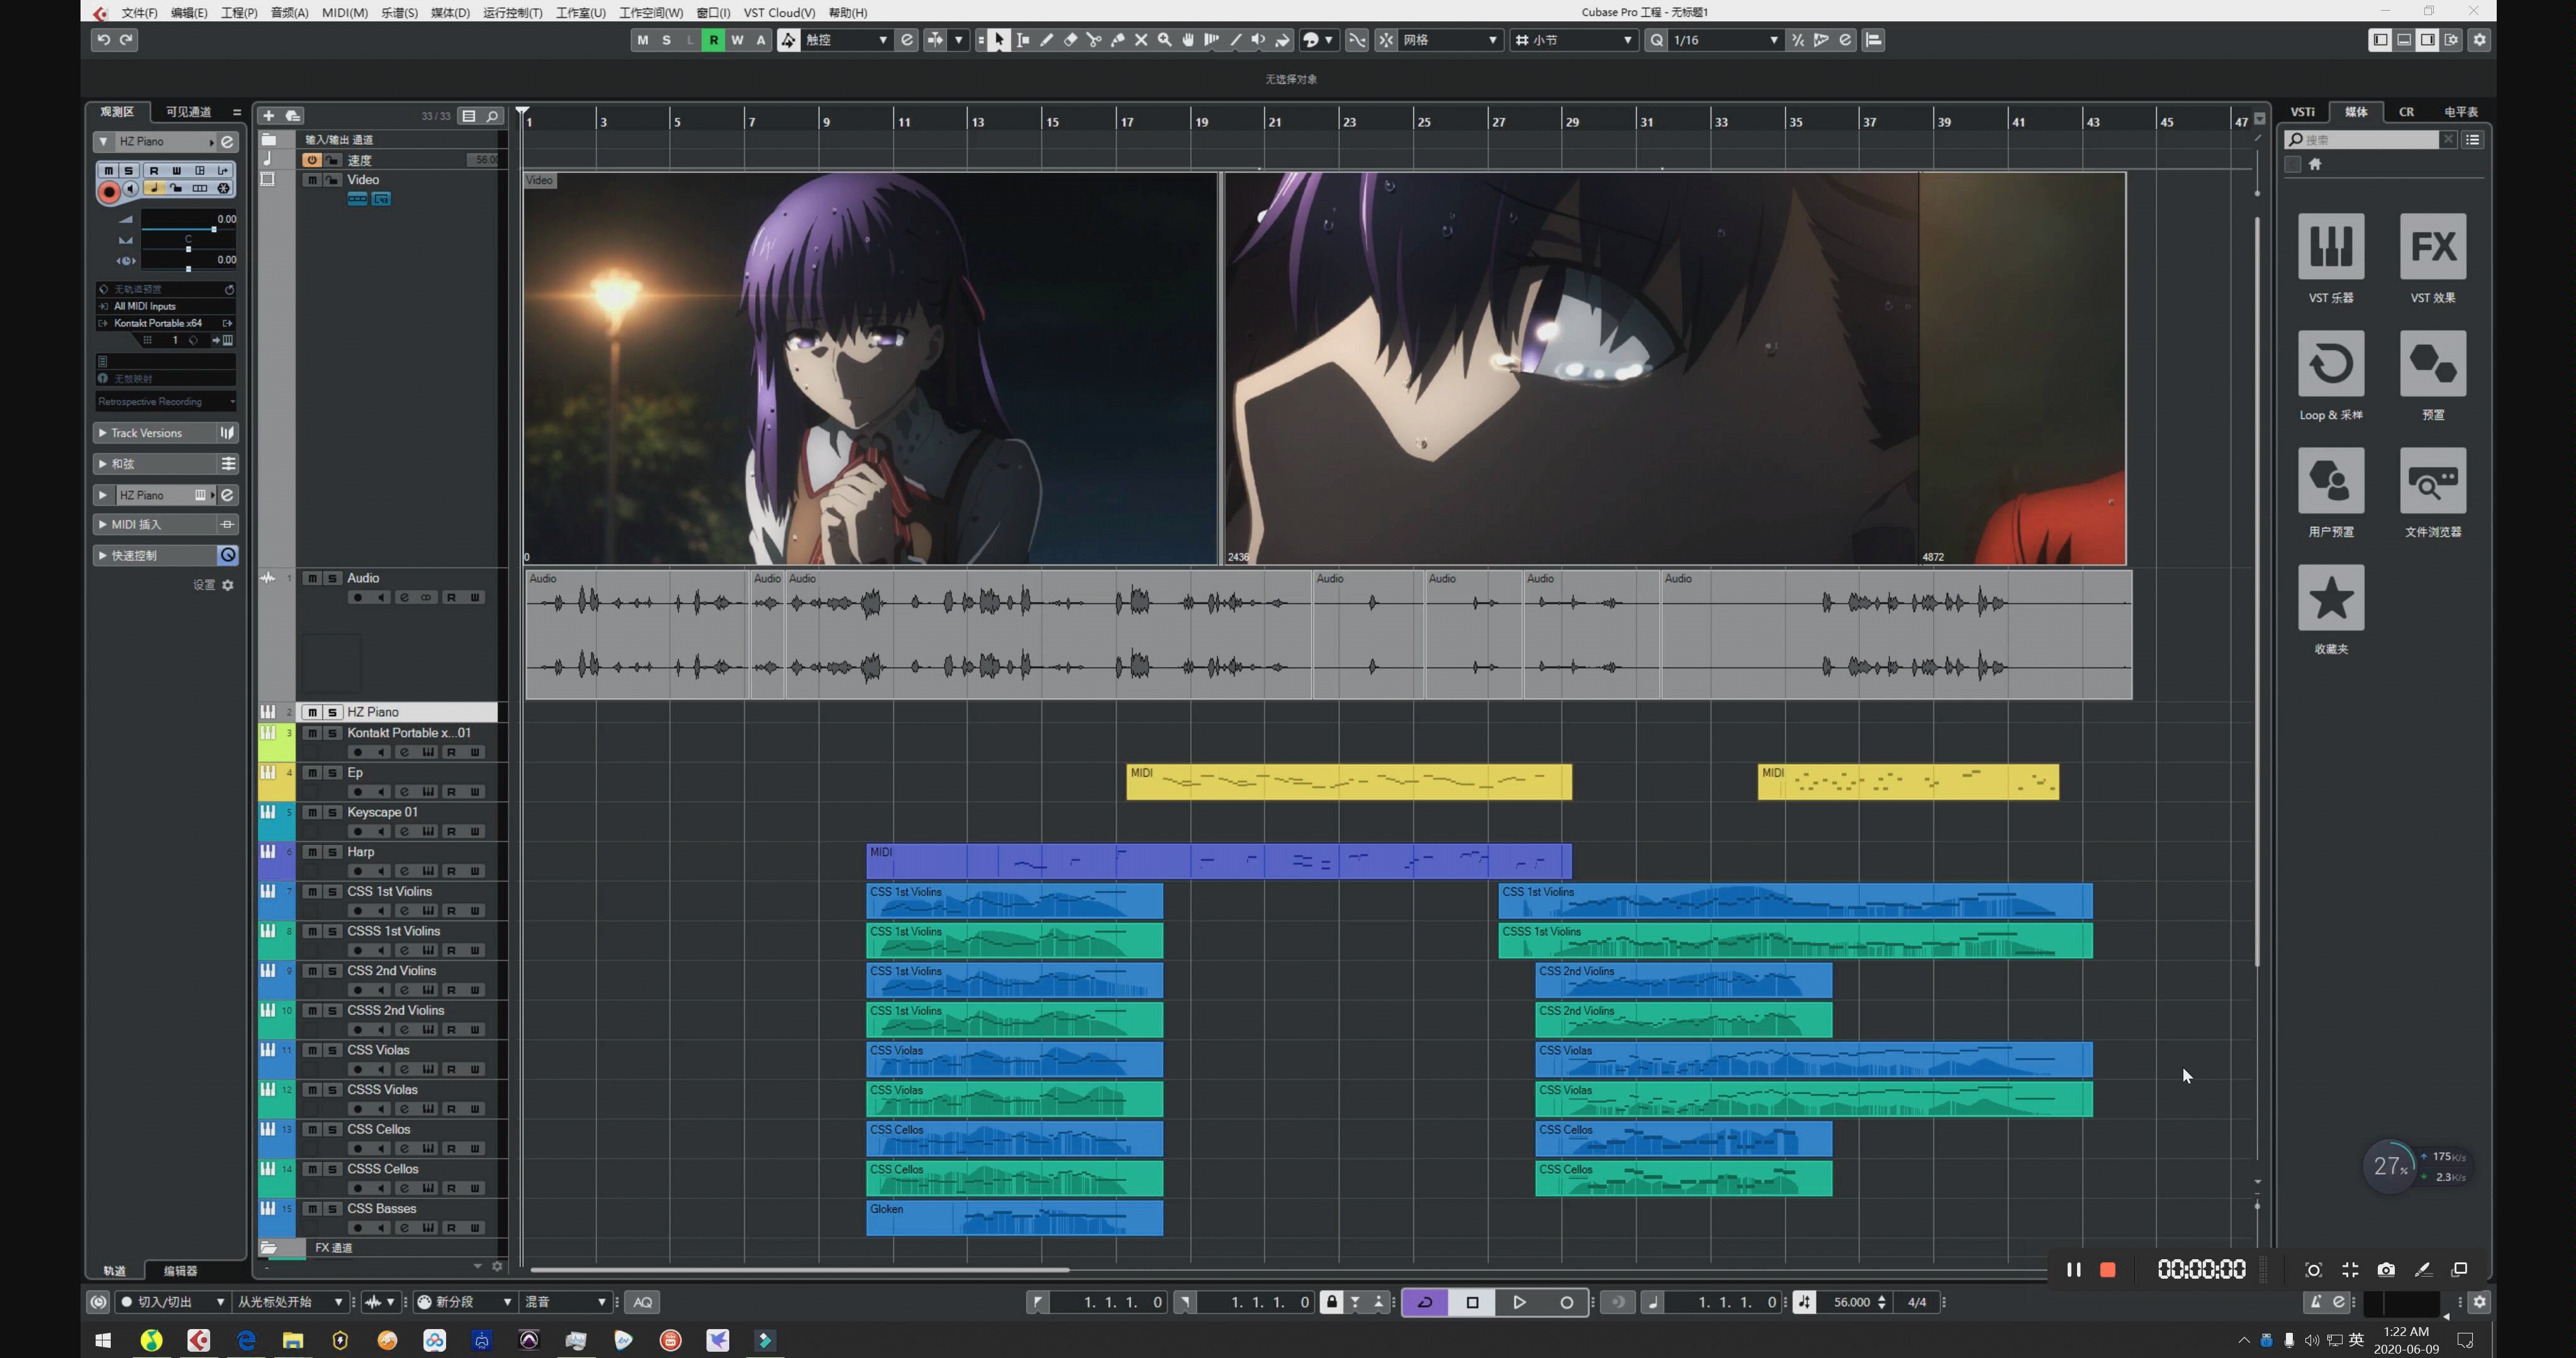Click the Editor tab at inspector bottom
Image resolution: width=2576 pixels, height=1358 pixels.
(180, 1270)
